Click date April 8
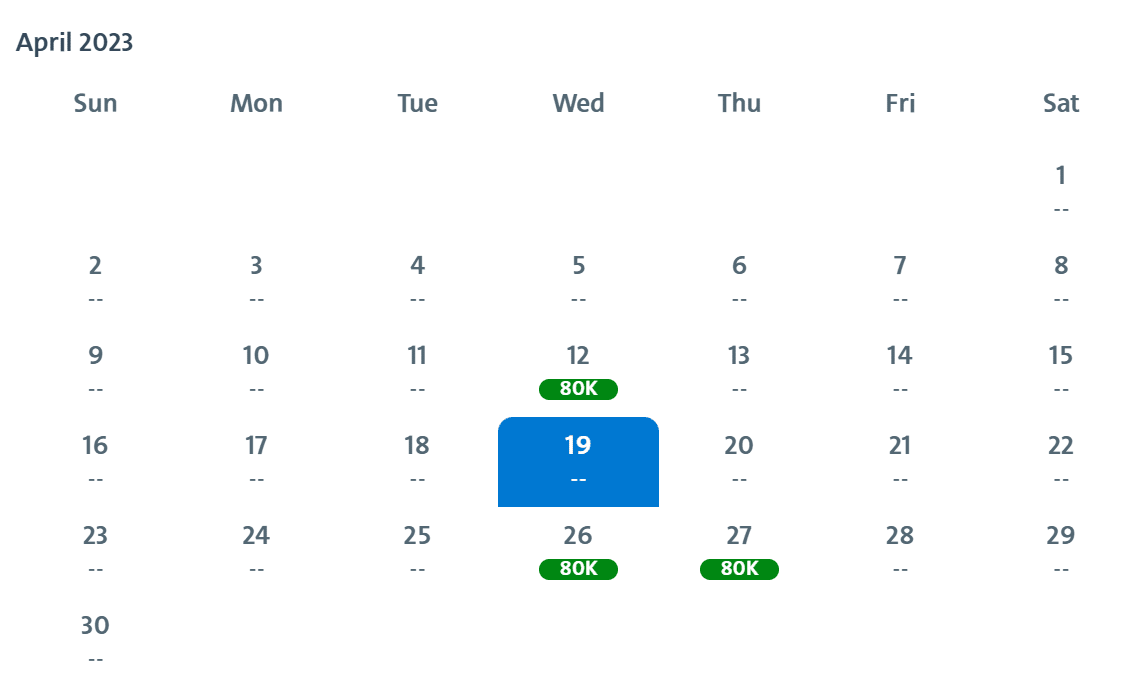1125x693 pixels. tap(1061, 280)
